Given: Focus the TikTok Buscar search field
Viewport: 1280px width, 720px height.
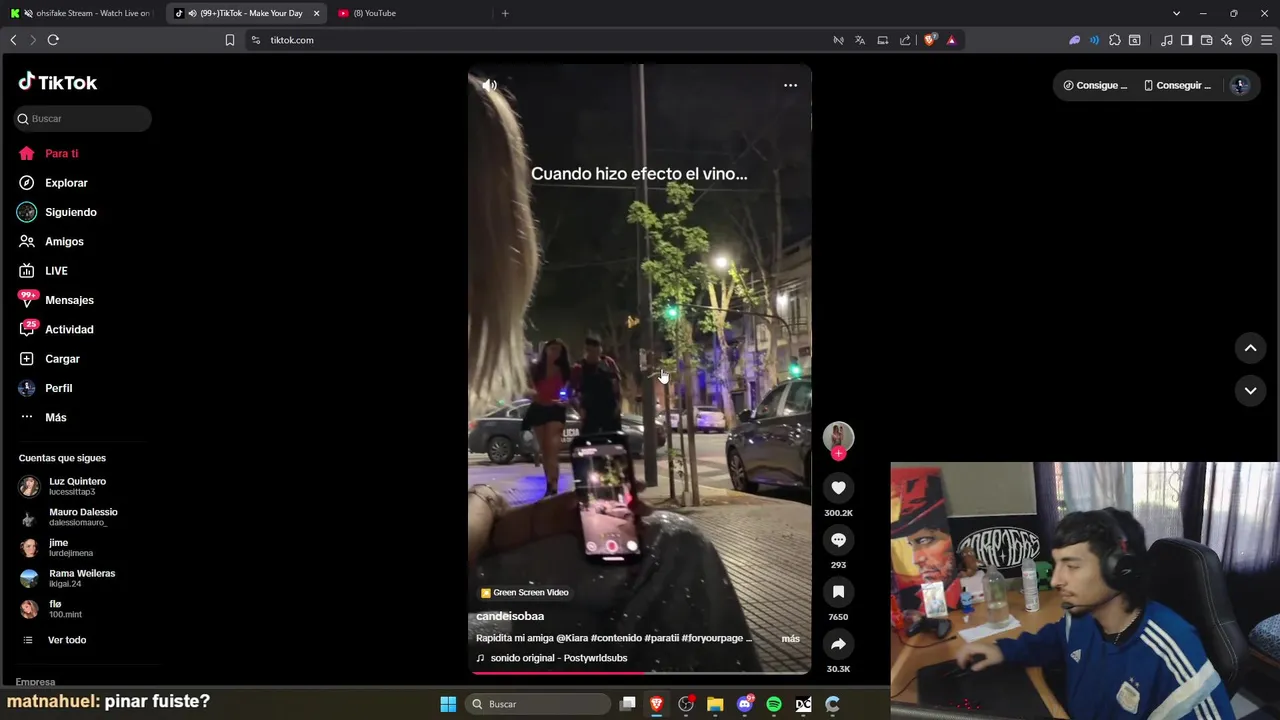Looking at the screenshot, I should pyautogui.click(x=83, y=118).
